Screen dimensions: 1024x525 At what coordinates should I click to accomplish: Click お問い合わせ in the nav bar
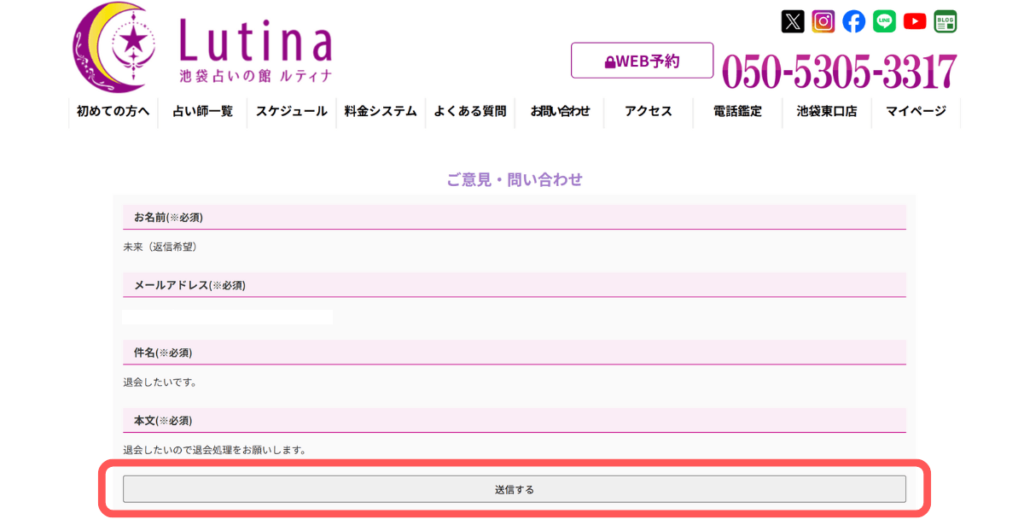(x=560, y=112)
